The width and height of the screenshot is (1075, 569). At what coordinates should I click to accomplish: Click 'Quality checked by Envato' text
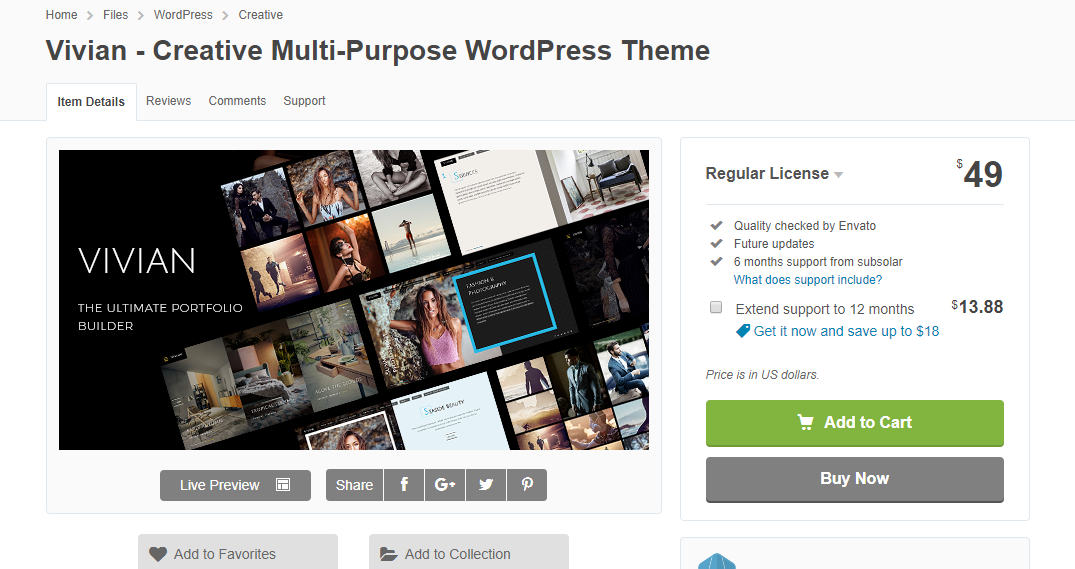[x=805, y=226]
